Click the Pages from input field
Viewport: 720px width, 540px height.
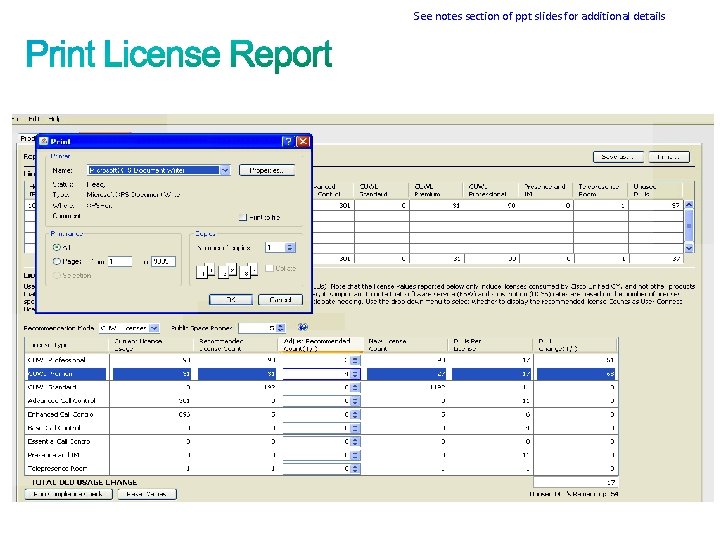[x=120, y=262]
